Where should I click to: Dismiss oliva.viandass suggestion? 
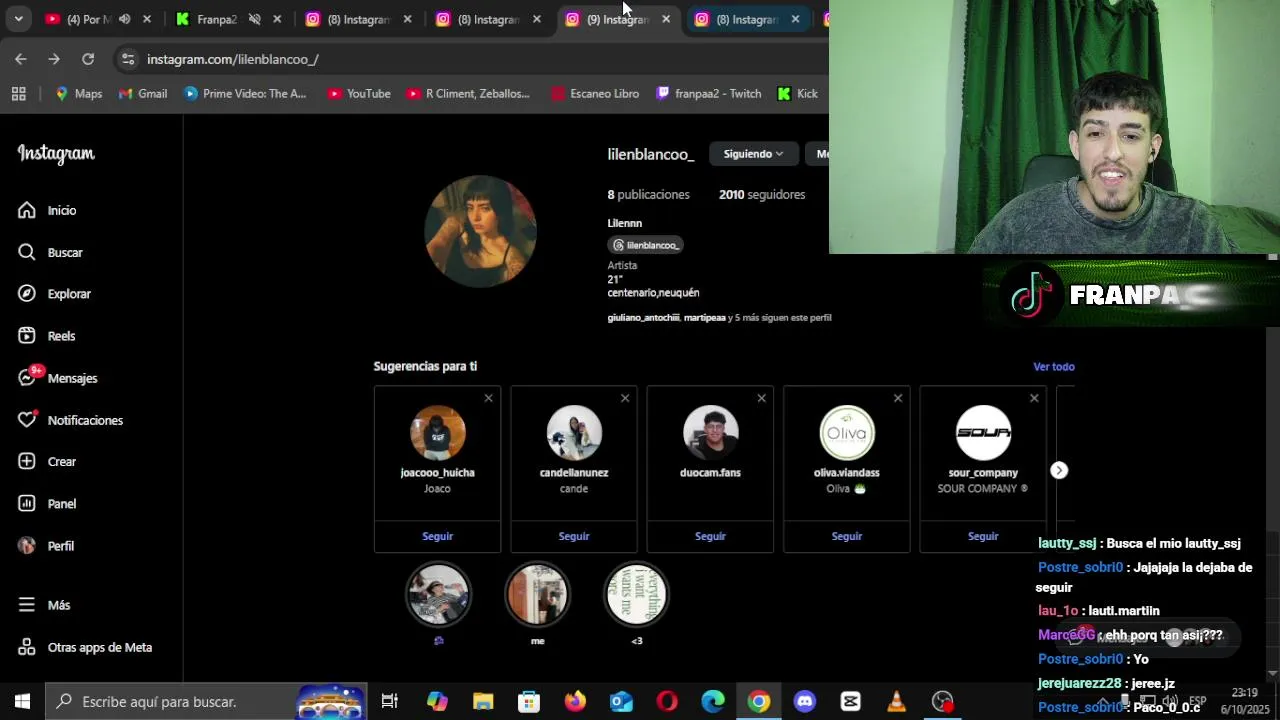coord(898,398)
